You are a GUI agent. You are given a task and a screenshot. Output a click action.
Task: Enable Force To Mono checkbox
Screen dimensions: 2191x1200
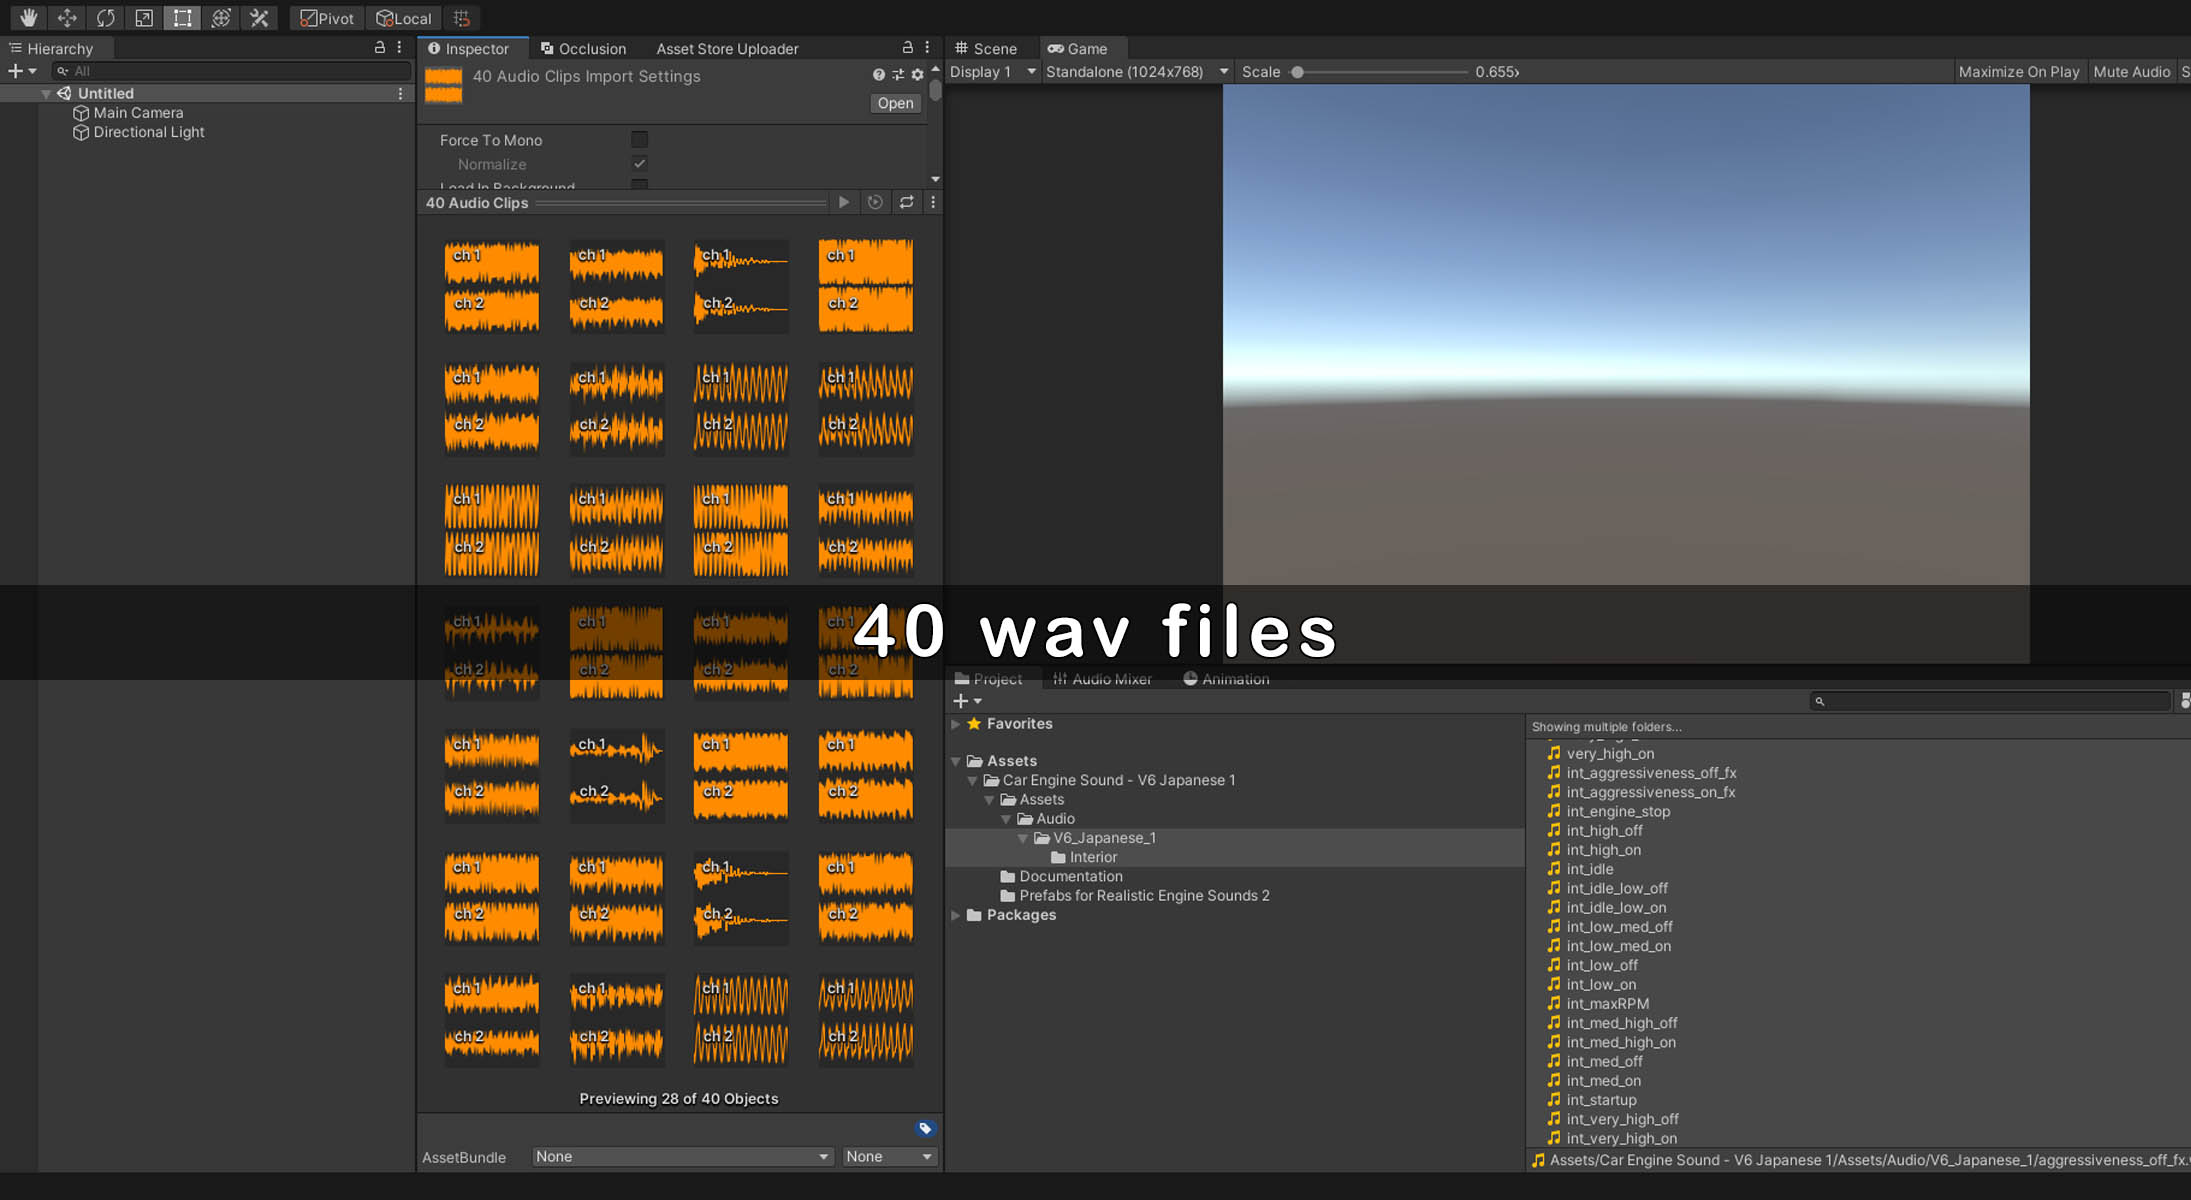click(639, 140)
